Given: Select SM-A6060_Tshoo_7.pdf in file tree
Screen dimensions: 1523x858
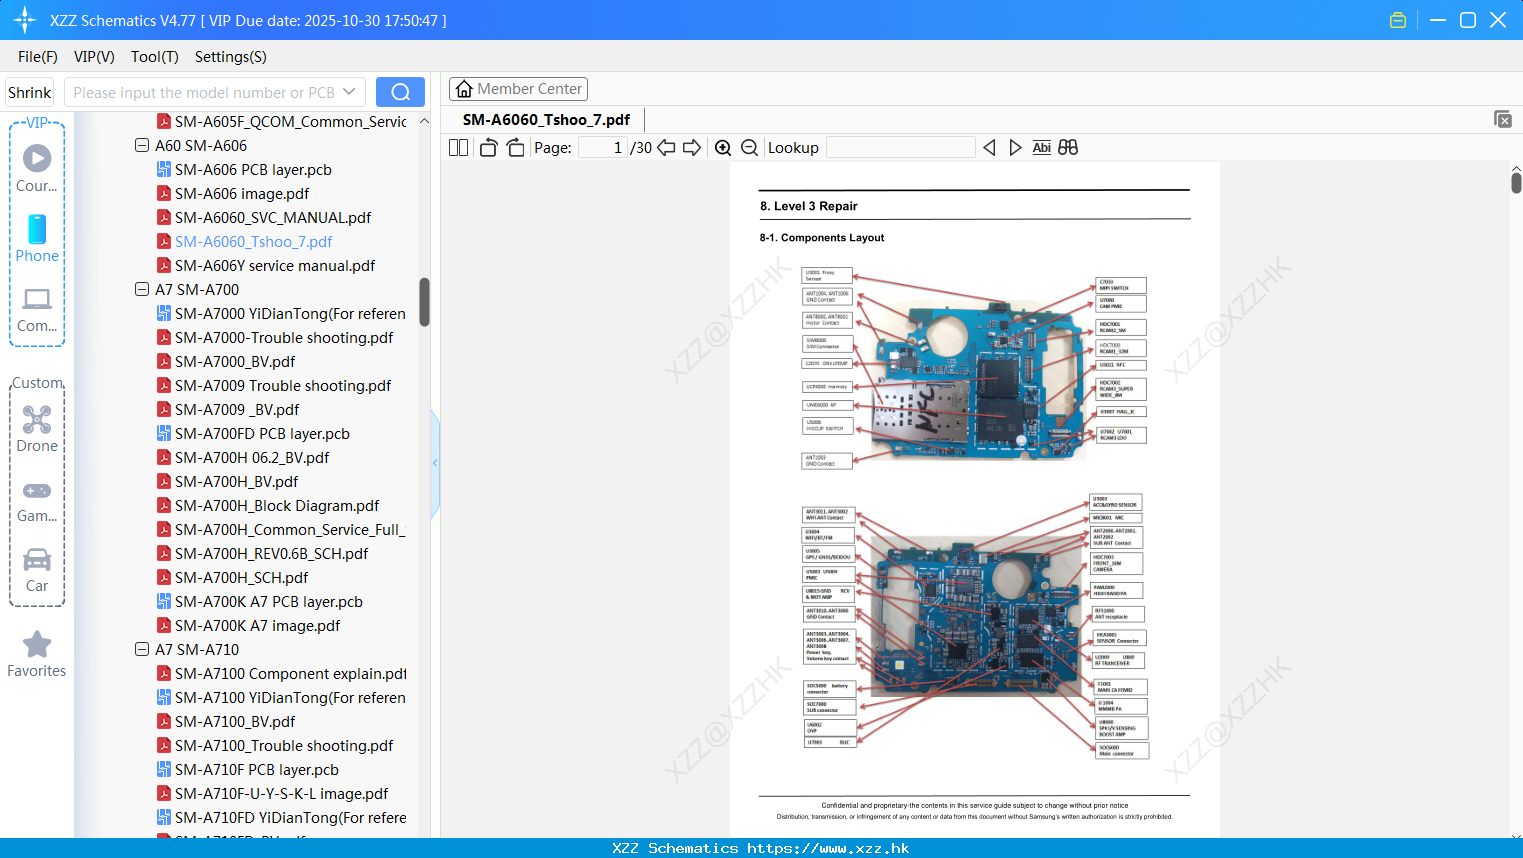Looking at the screenshot, I should pos(253,242).
